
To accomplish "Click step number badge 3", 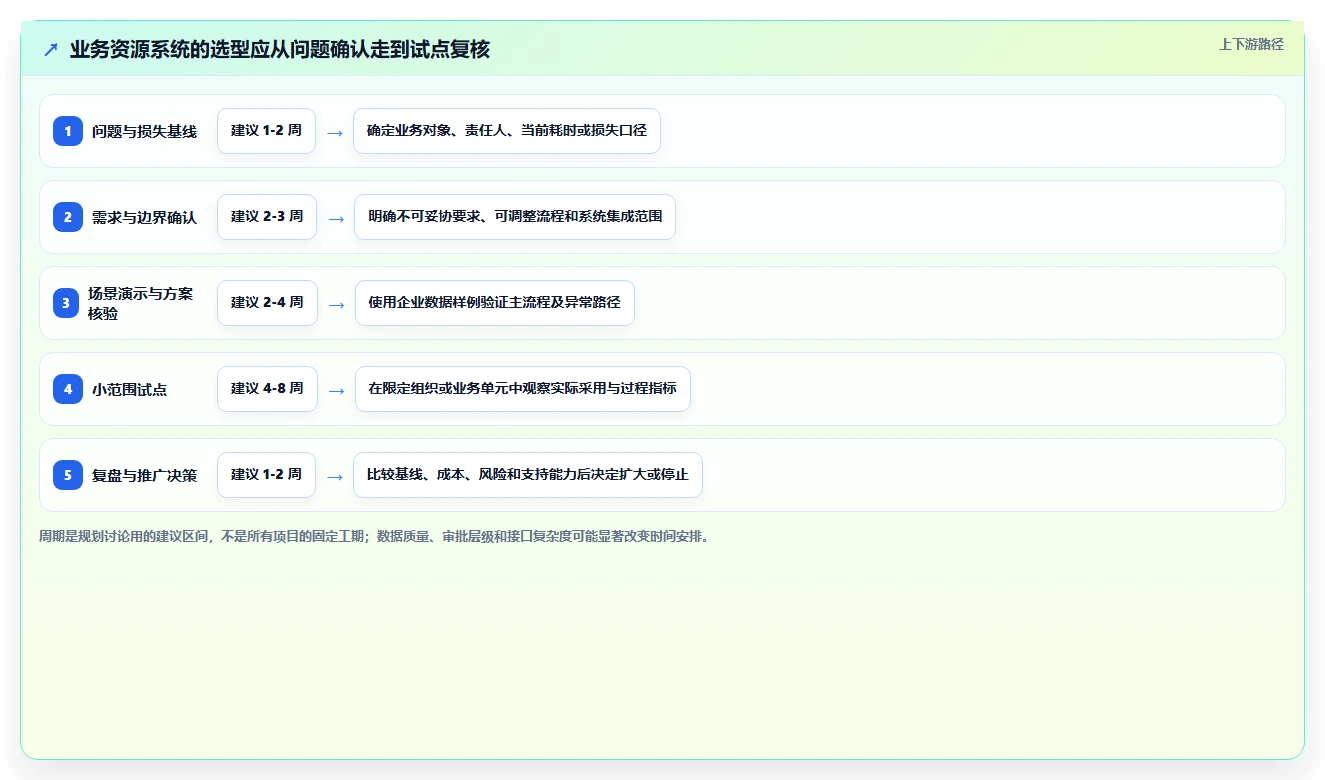I will click(x=66, y=303).
